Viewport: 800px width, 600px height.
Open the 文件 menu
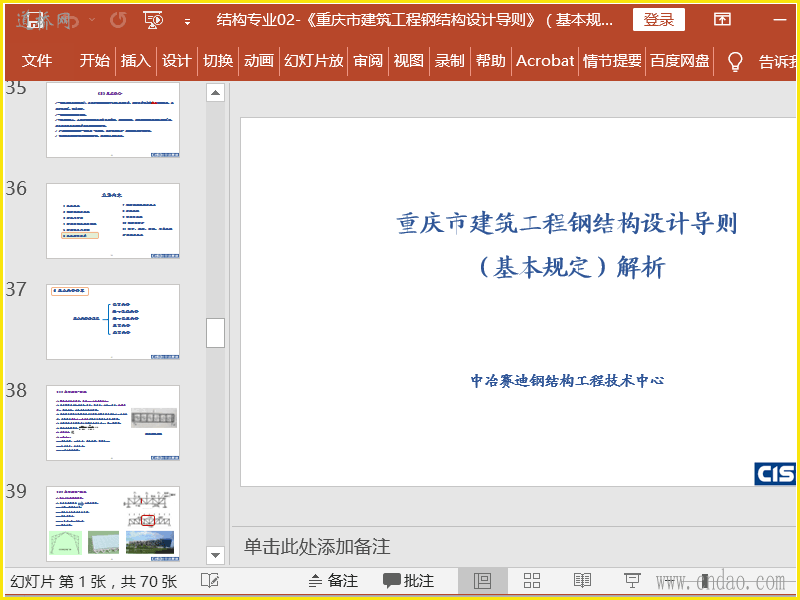tap(37, 61)
